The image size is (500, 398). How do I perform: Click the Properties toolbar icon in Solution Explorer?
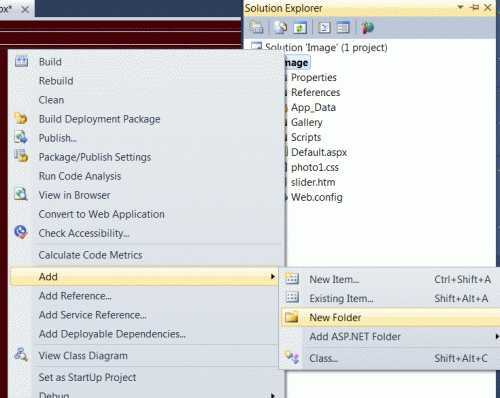click(x=256, y=27)
